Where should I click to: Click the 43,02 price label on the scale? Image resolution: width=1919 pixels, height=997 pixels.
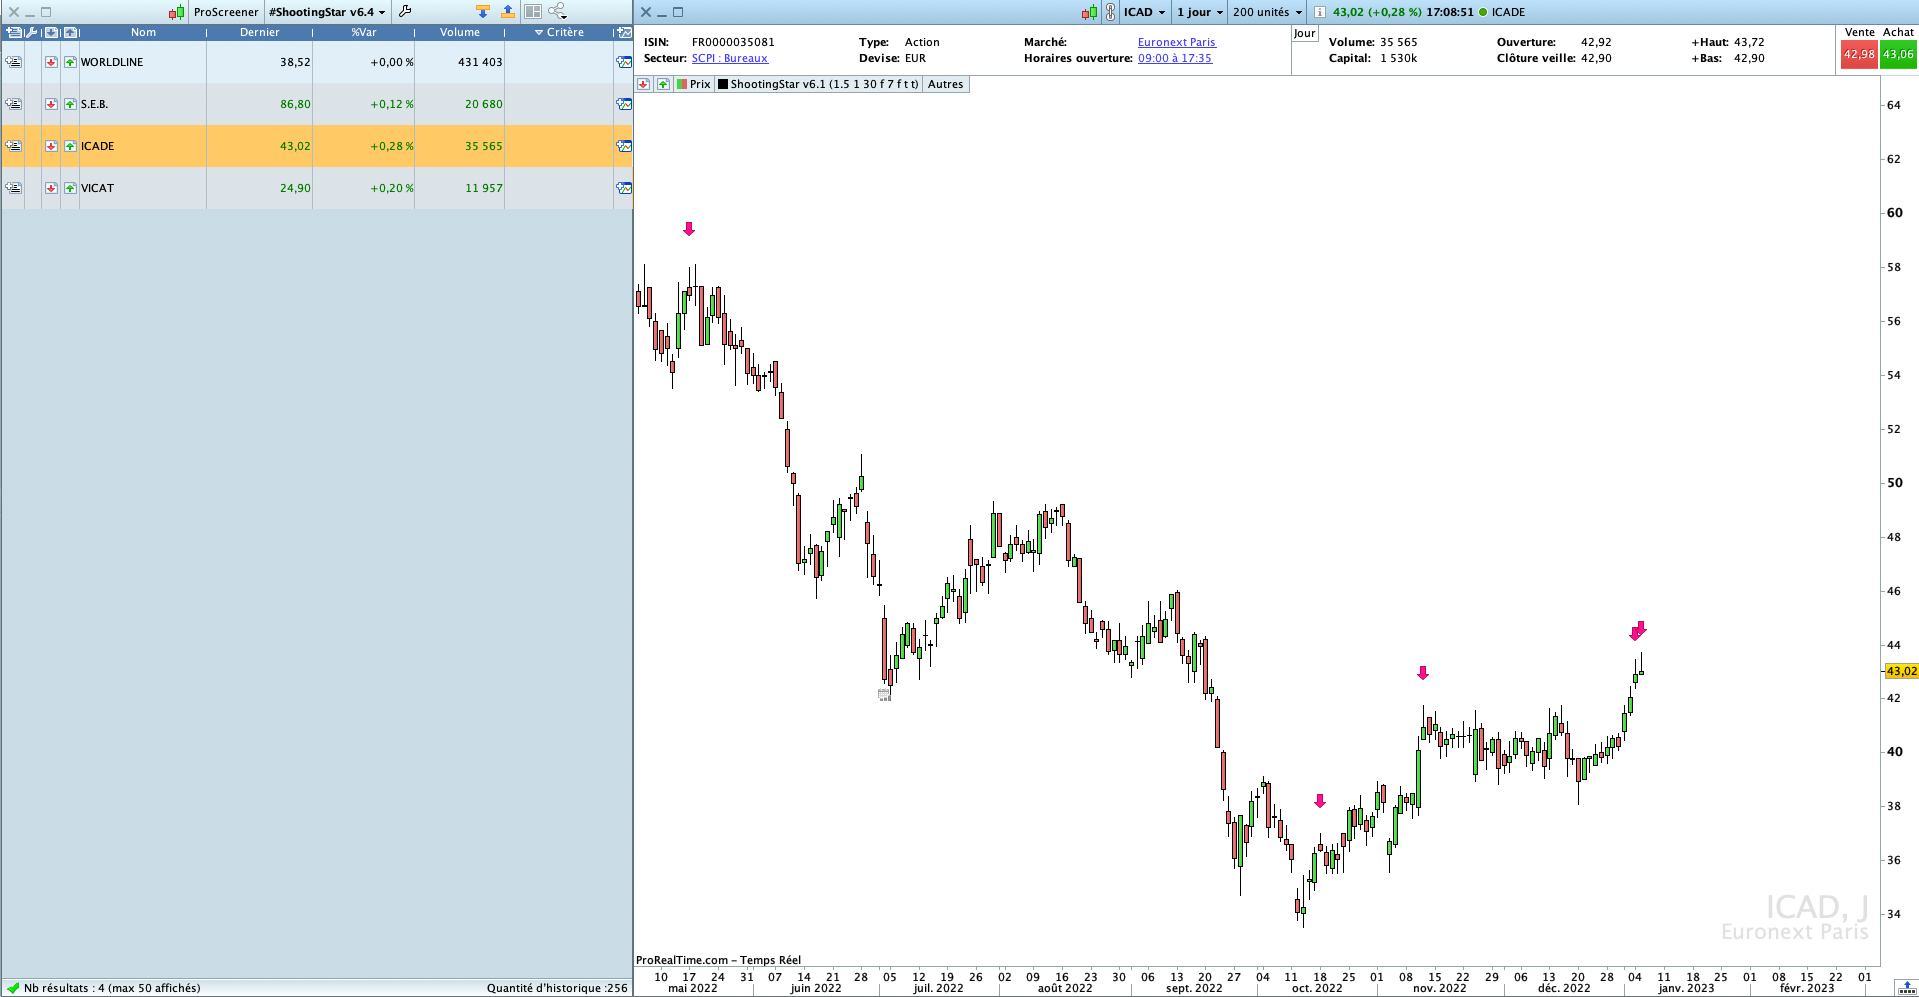pyautogui.click(x=1901, y=671)
